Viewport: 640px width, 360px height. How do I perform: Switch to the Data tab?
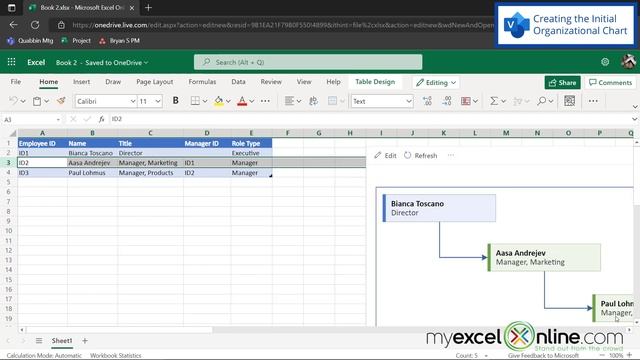click(238, 82)
